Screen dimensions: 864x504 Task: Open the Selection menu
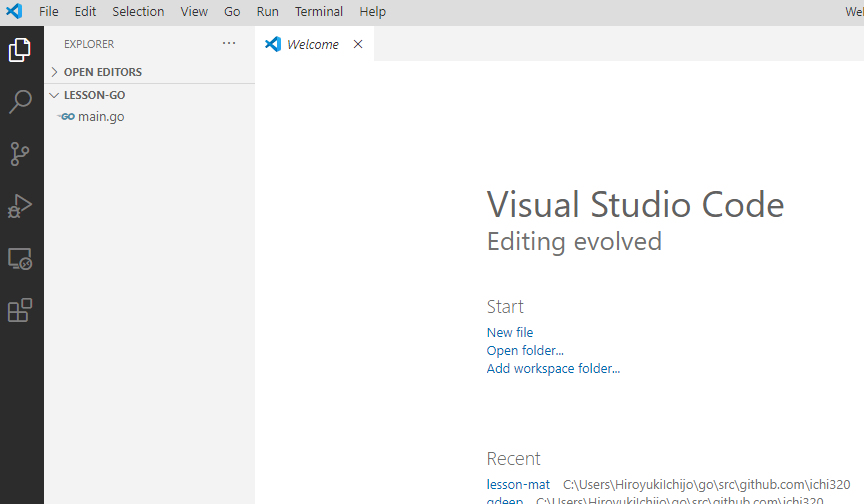click(x=138, y=12)
